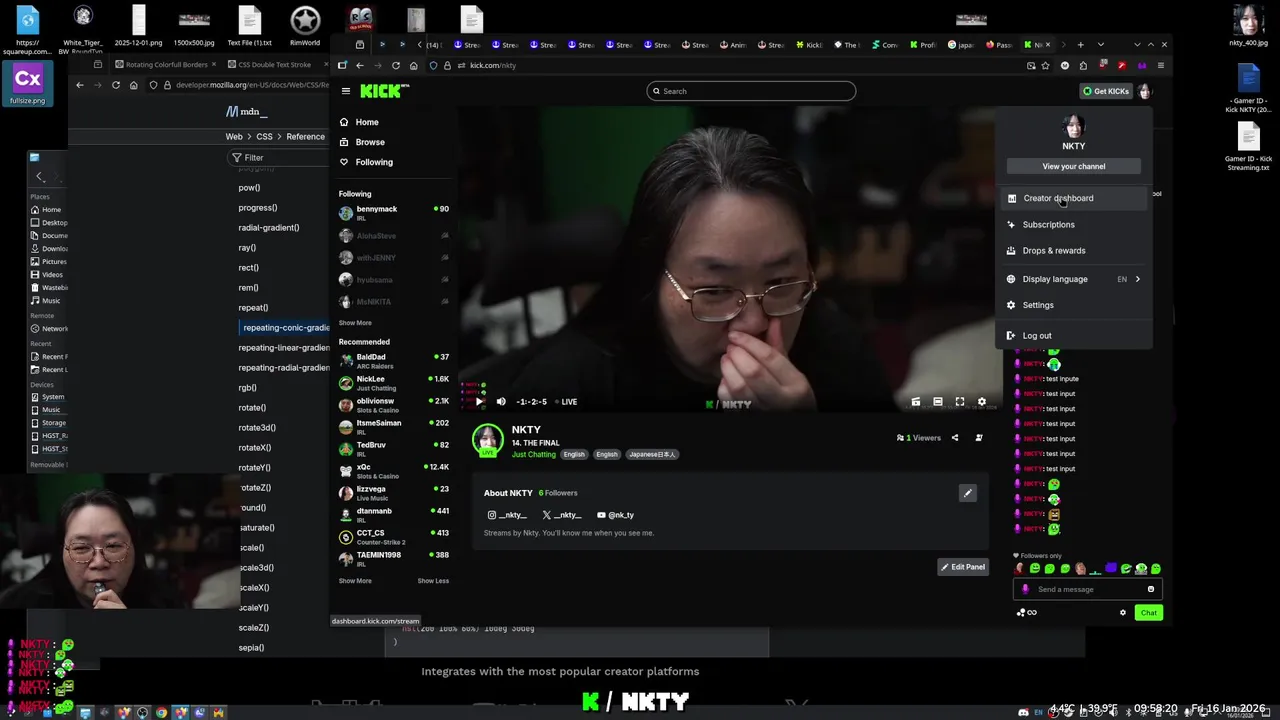Play the live stream video
Image resolution: width=1280 pixels, height=720 pixels.
click(479, 402)
